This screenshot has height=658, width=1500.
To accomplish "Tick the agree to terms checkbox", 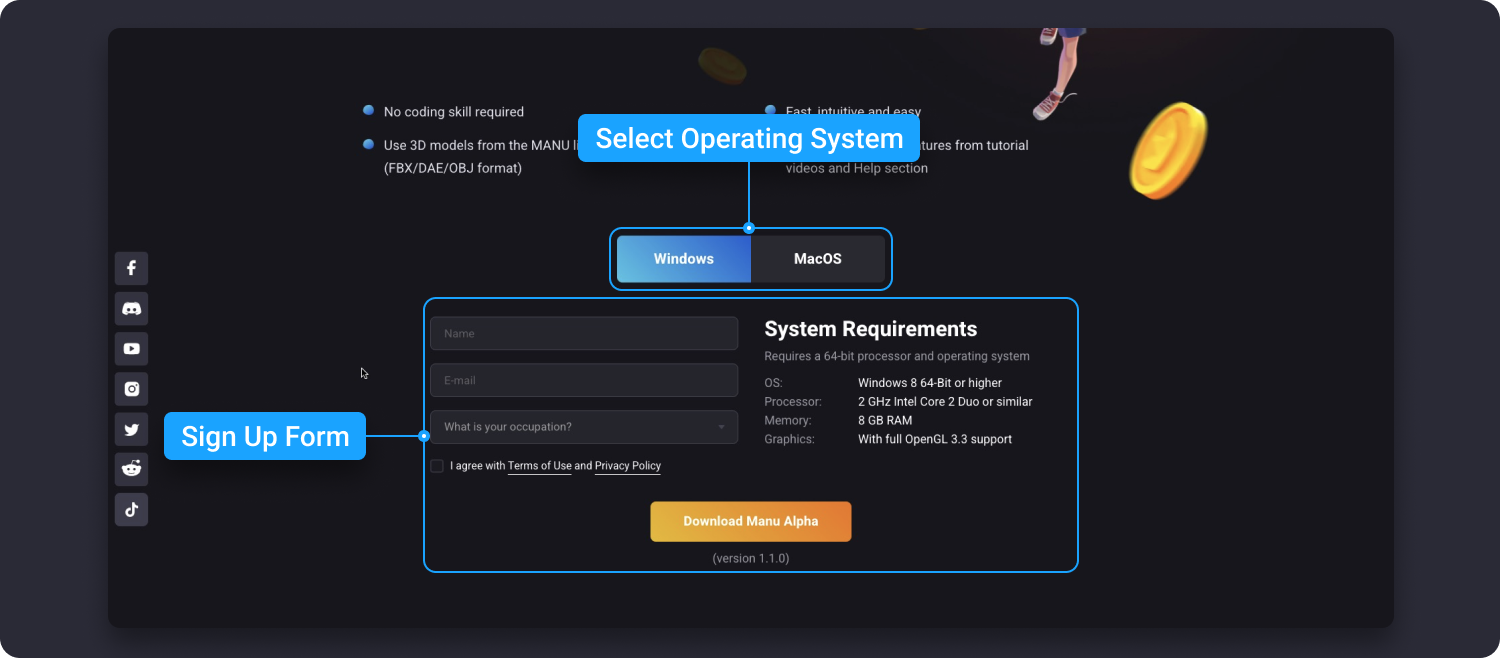I will pyautogui.click(x=437, y=466).
